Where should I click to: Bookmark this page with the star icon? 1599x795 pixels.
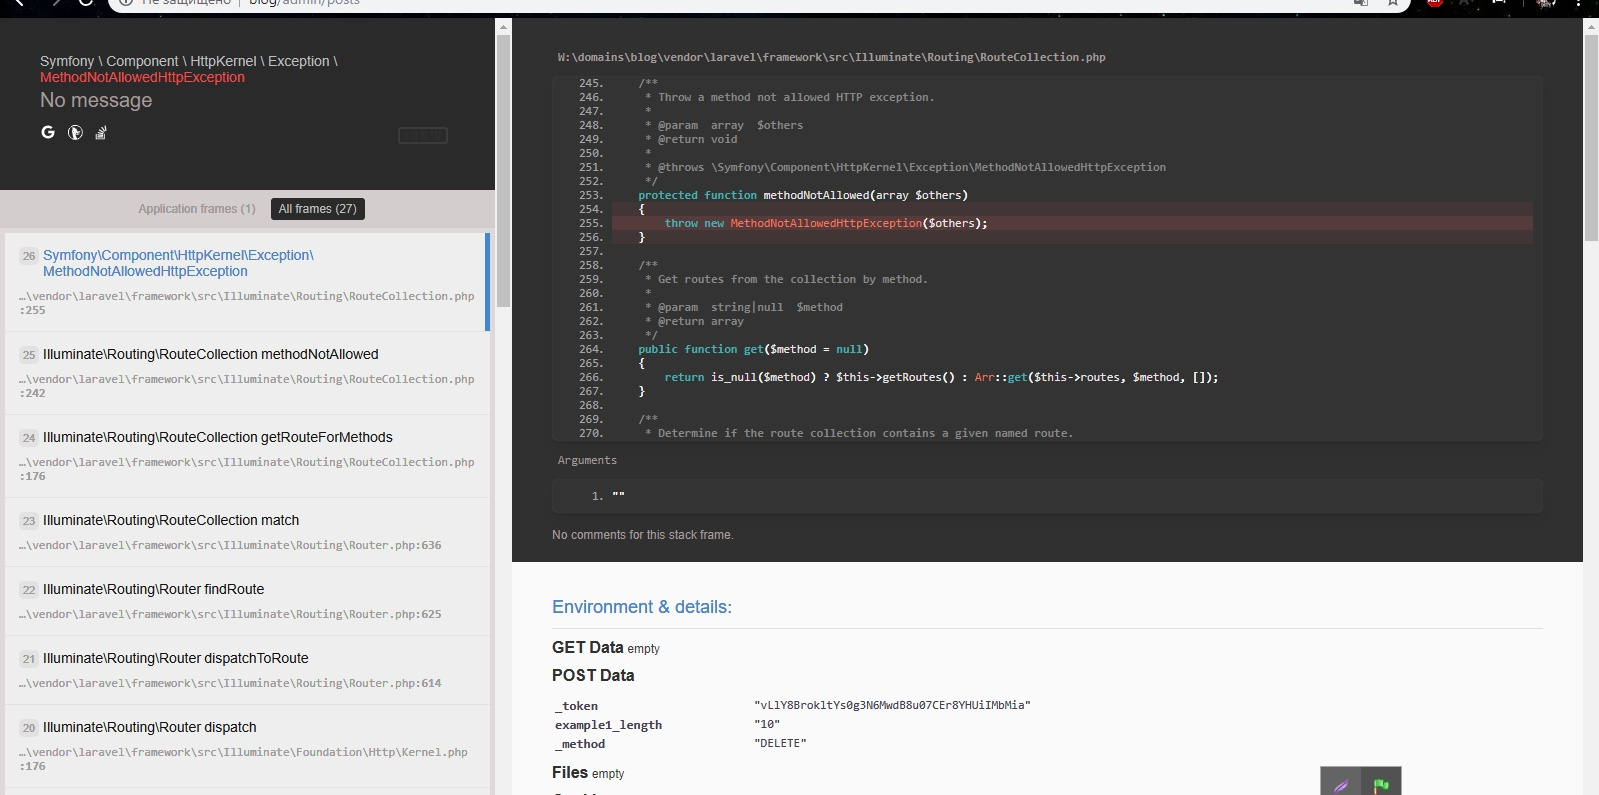click(x=1392, y=3)
